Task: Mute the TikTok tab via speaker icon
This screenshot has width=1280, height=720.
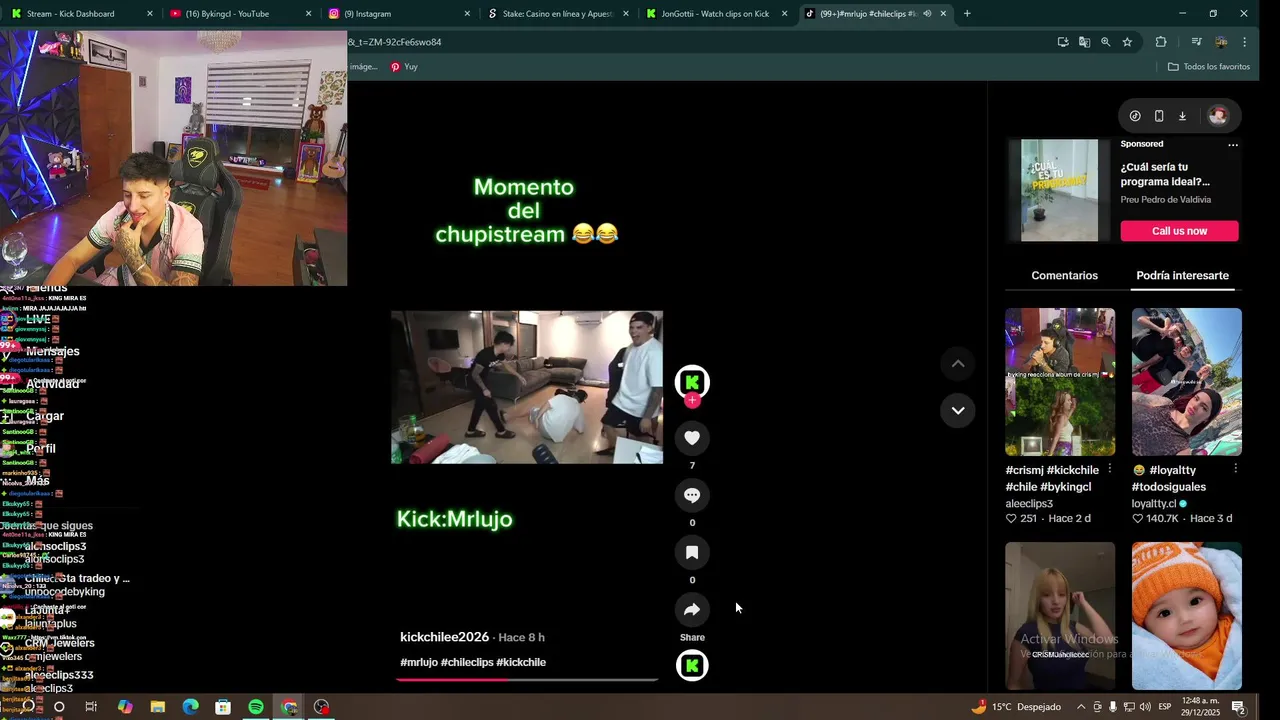Action: 927,14
